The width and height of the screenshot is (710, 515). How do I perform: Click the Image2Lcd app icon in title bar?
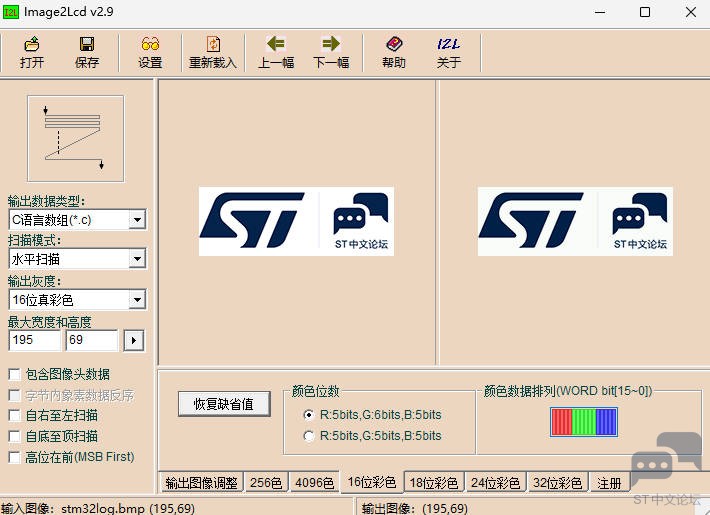(10, 12)
